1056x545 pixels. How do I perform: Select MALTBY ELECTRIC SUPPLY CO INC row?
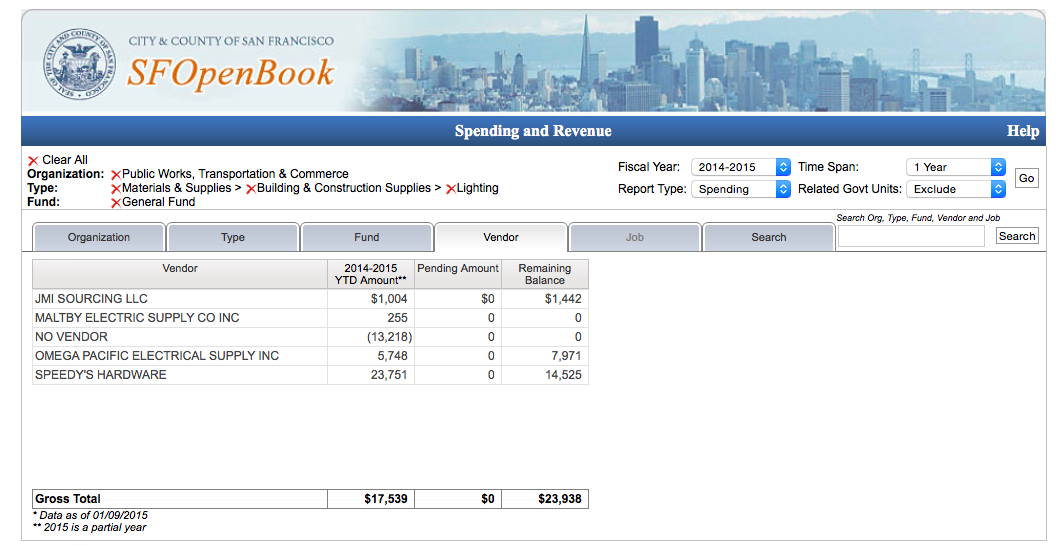310,318
